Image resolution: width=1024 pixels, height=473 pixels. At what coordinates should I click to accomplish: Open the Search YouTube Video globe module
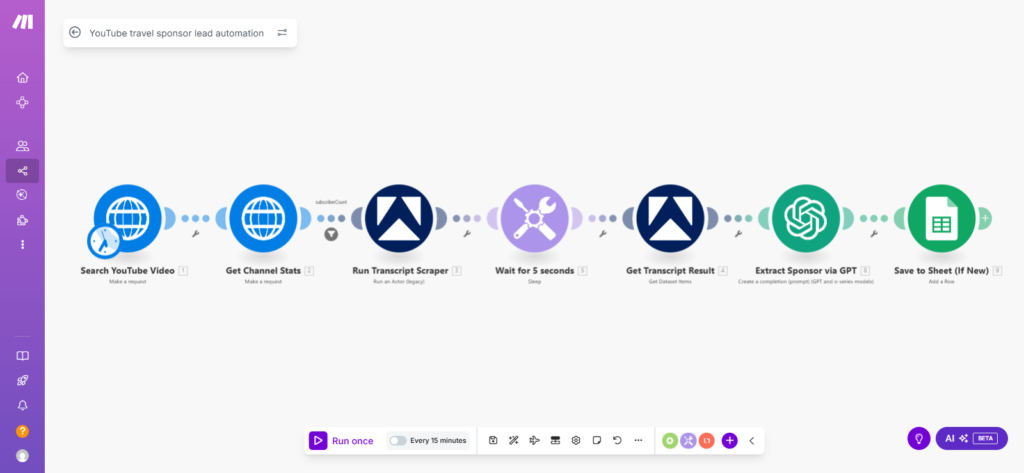click(127, 218)
